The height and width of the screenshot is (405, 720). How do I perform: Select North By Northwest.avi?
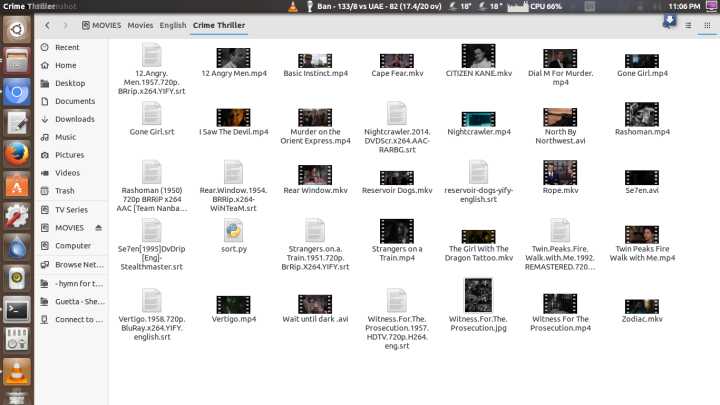click(560, 127)
